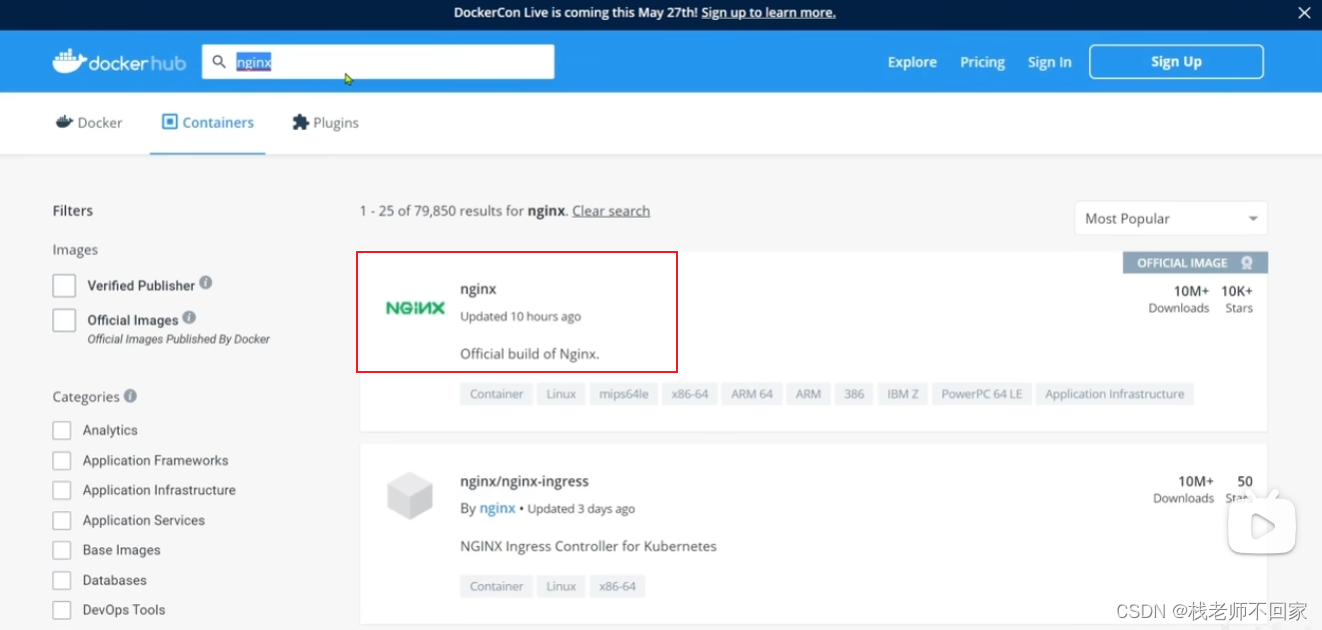Switch to the Containers tab
Image resolution: width=1322 pixels, height=630 pixels.
208,123
